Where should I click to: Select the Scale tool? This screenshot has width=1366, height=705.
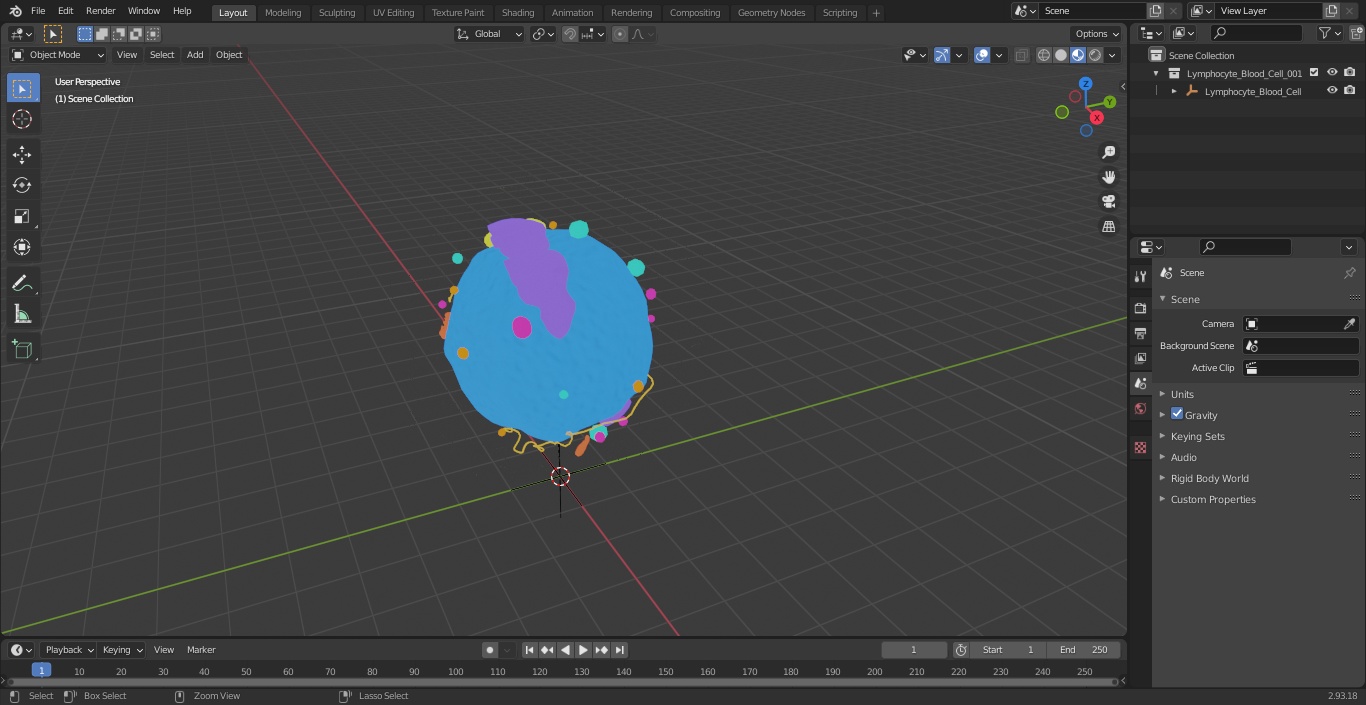pyautogui.click(x=22, y=216)
